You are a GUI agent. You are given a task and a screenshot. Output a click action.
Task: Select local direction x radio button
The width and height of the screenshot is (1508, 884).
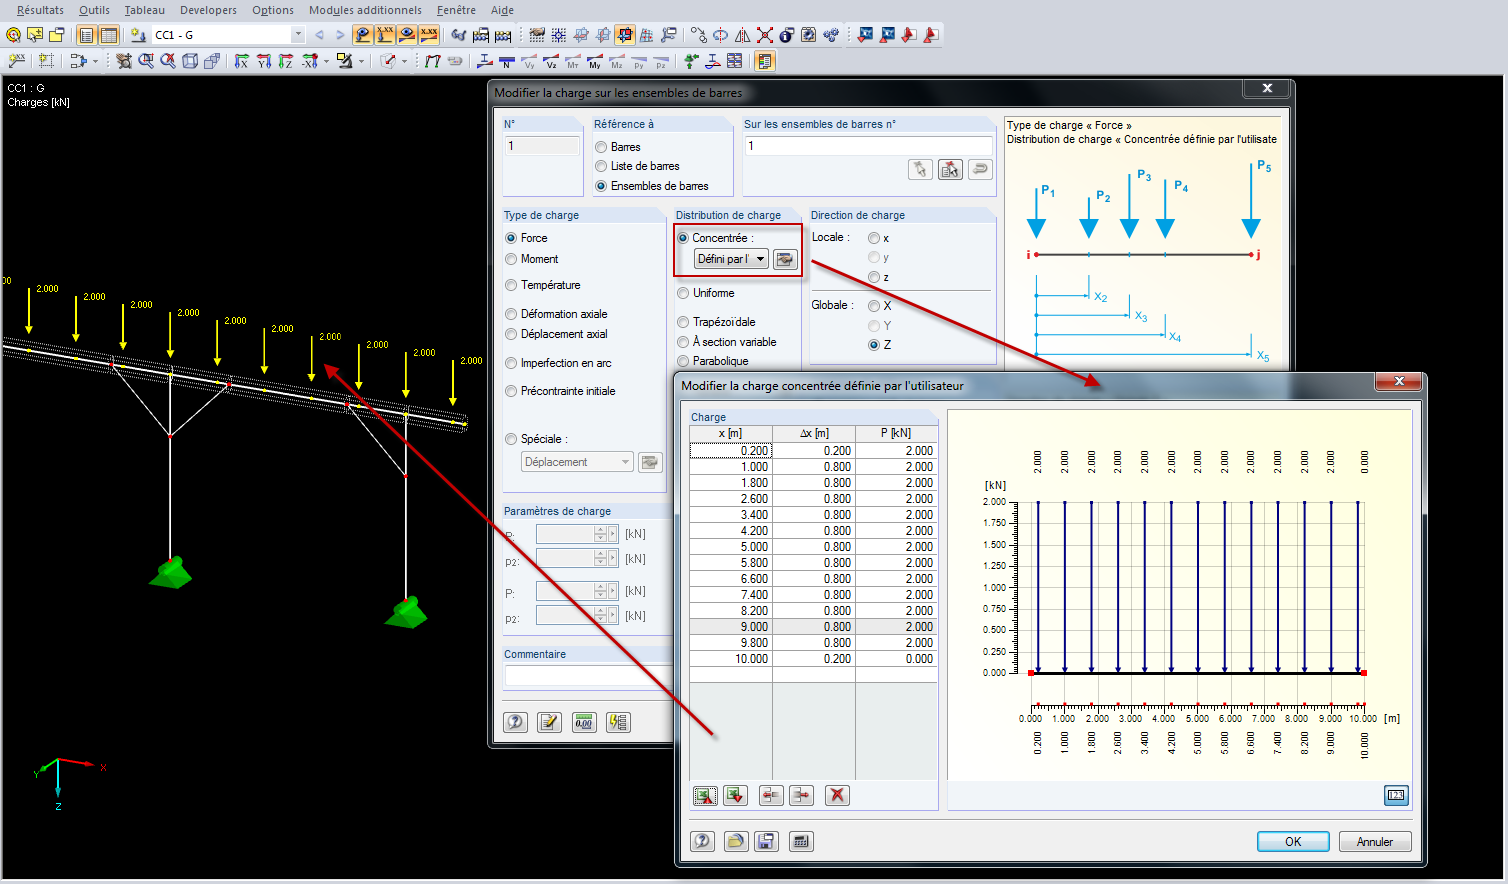tap(874, 238)
